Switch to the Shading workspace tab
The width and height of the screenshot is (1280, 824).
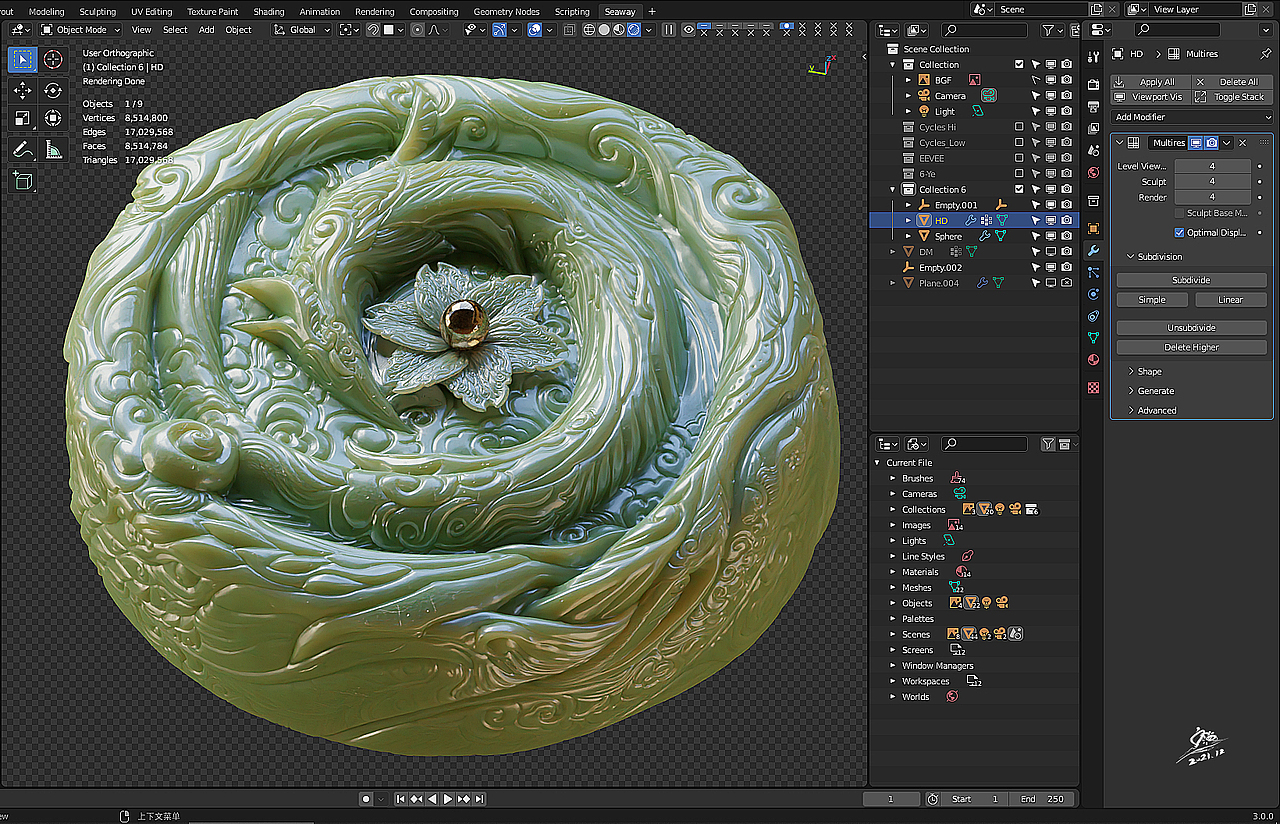269,12
